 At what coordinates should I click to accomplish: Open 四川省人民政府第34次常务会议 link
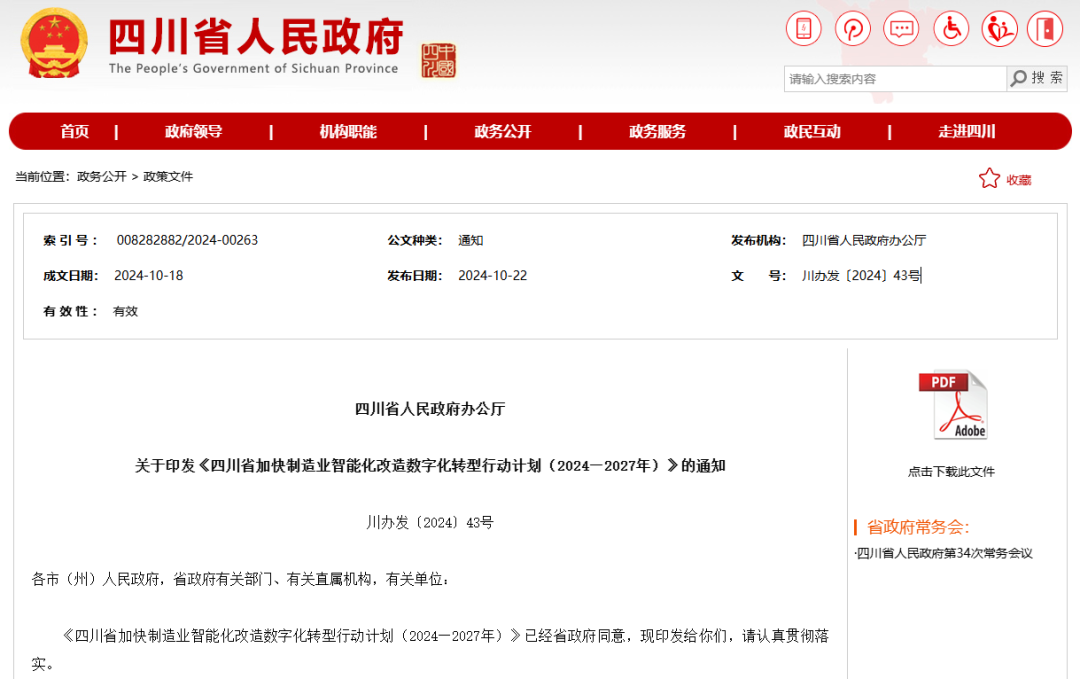[945, 553]
